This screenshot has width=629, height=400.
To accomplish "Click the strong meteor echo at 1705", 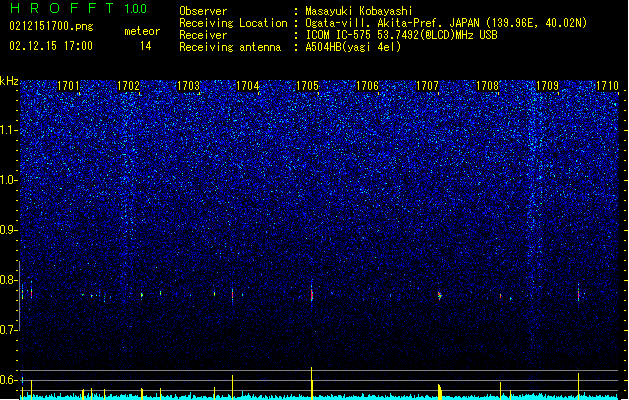I will pos(312,294).
